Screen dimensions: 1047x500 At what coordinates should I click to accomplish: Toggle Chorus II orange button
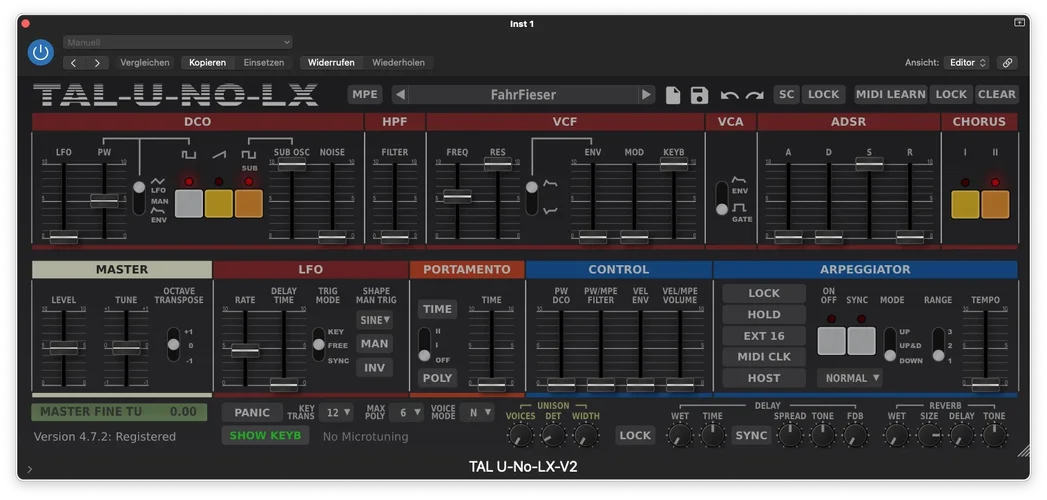pos(995,204)
